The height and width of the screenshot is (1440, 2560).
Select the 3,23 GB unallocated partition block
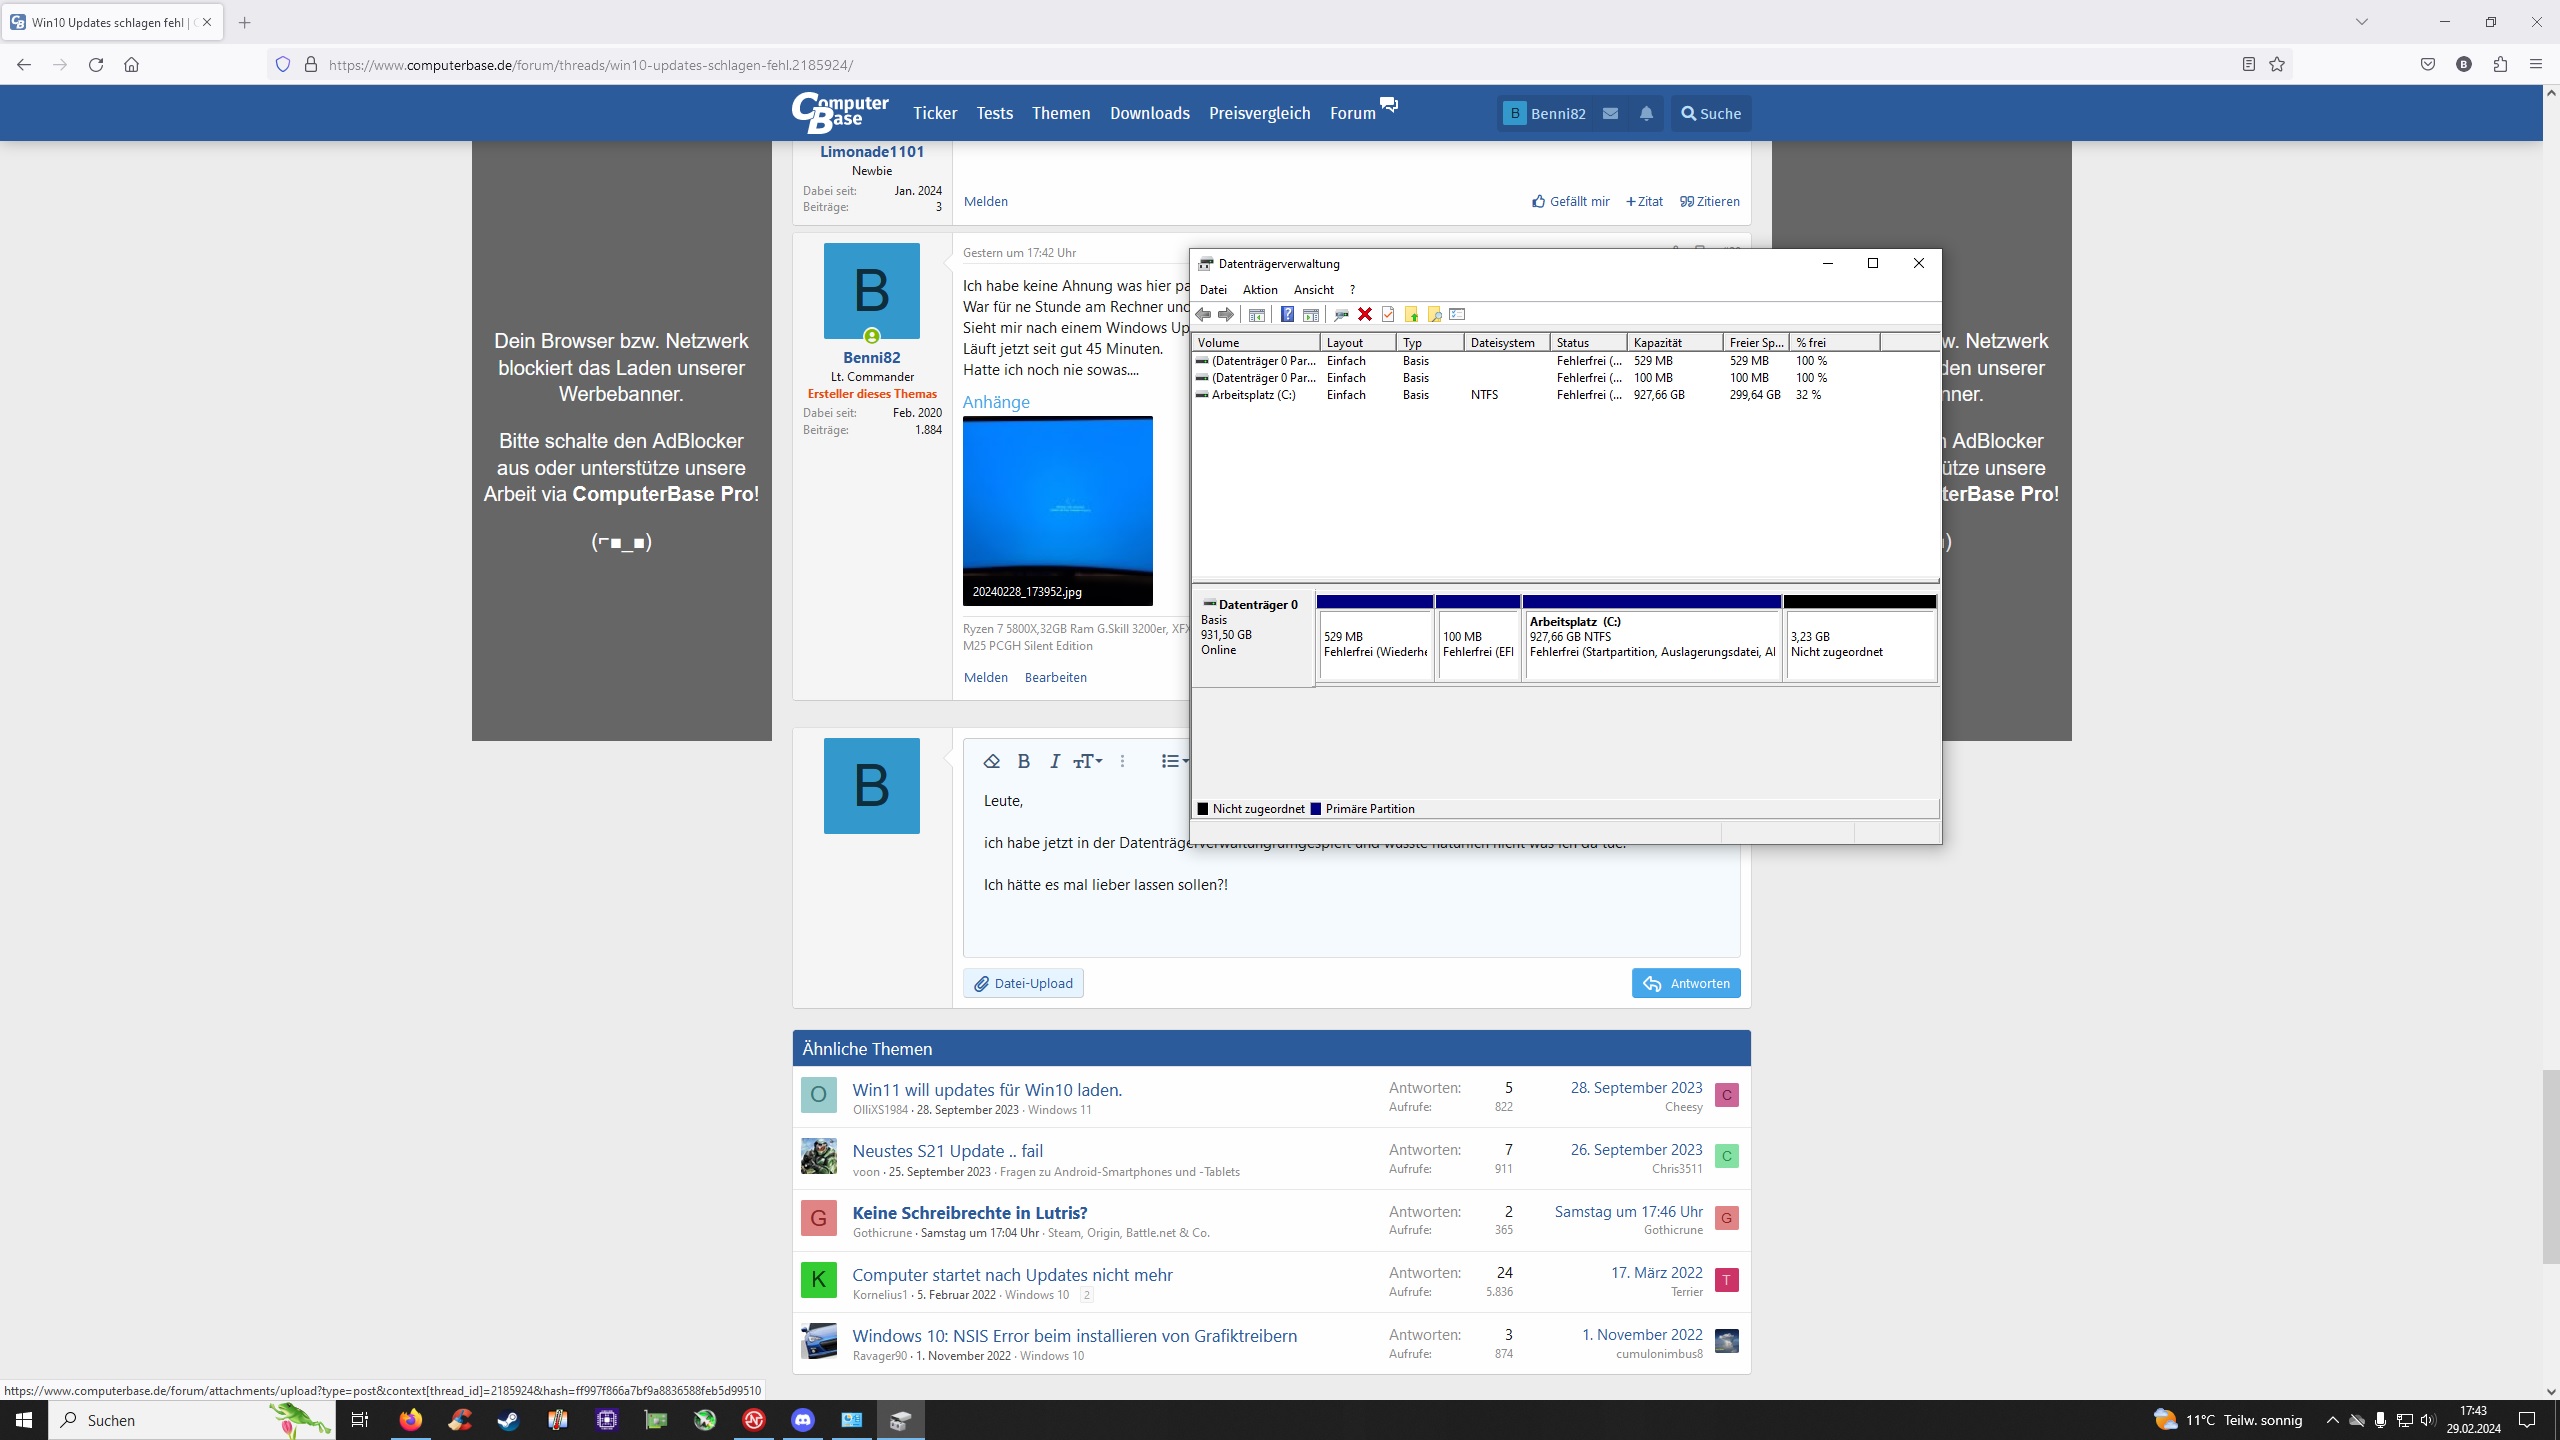(x=1860, y=644)
